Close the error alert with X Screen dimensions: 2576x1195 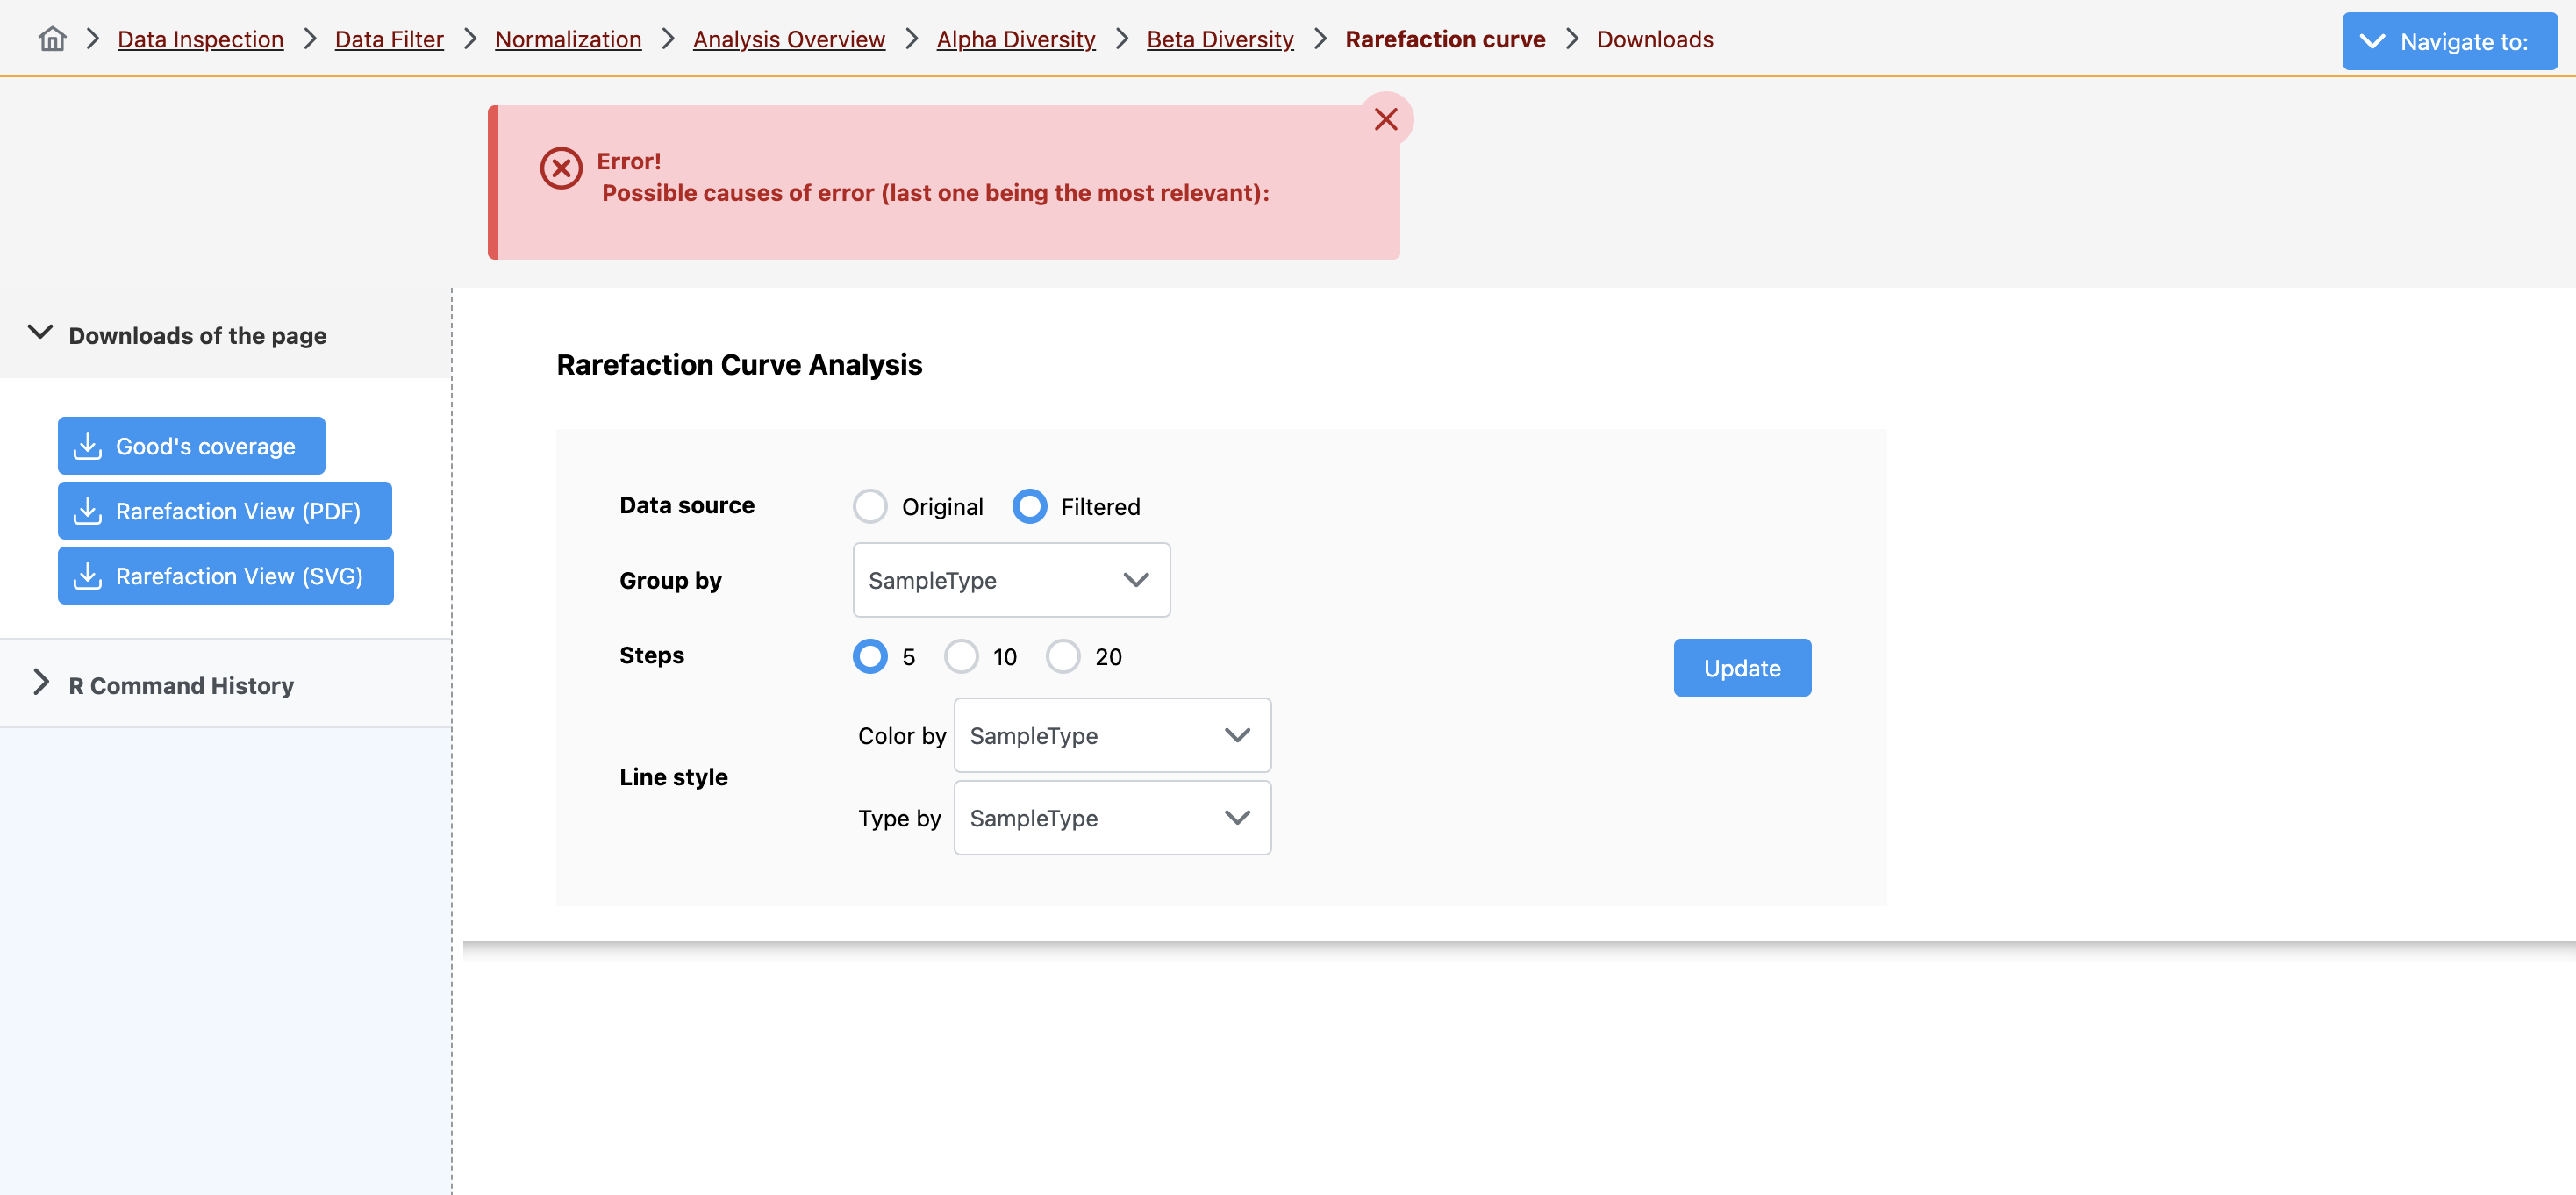coord(1385,119)
